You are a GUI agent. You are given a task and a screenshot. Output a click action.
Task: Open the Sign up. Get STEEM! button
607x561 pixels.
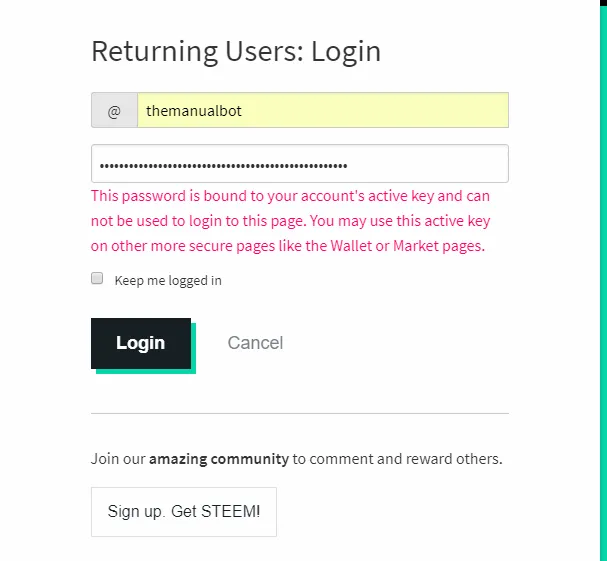tap(184, 512)
